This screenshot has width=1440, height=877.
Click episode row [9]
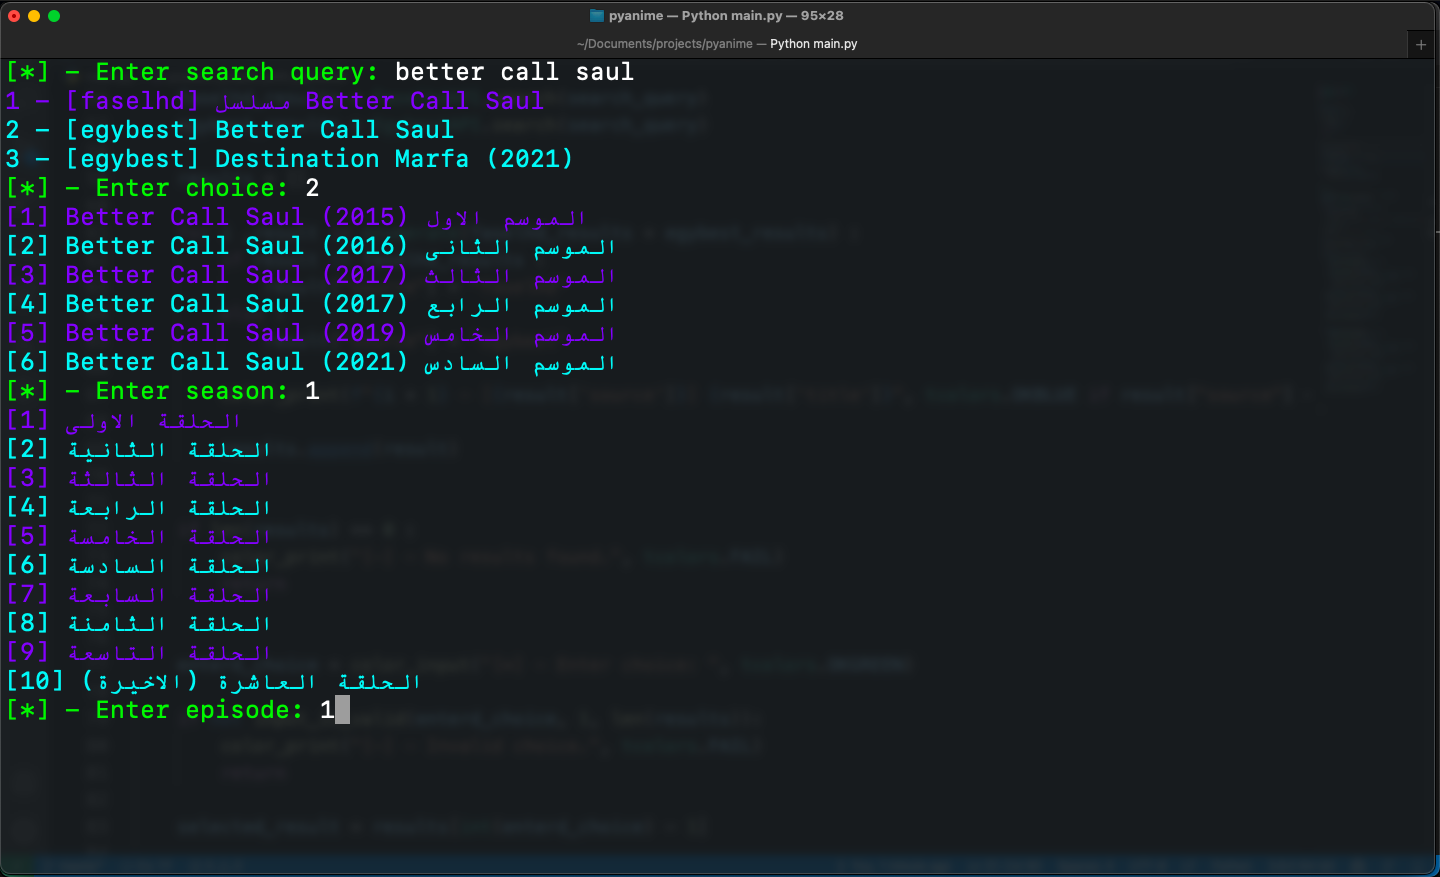139,652
